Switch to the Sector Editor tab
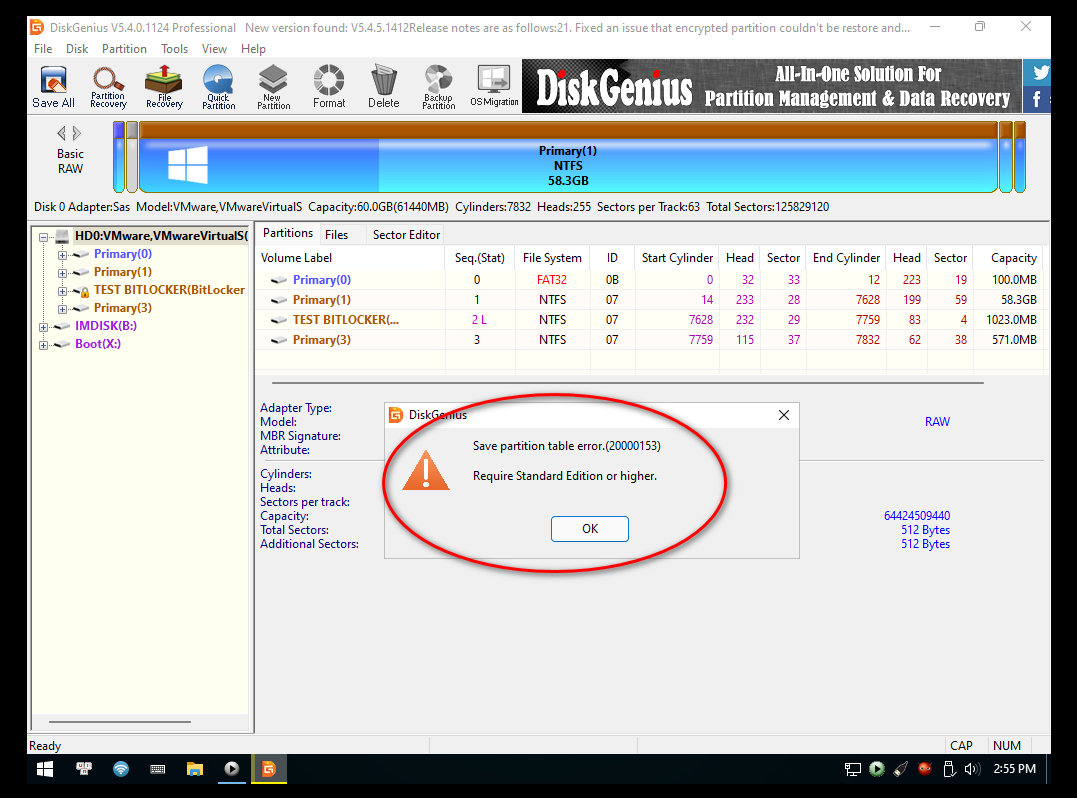The width and height of the screenshot is (1077, 798). [x=407, y=235]
